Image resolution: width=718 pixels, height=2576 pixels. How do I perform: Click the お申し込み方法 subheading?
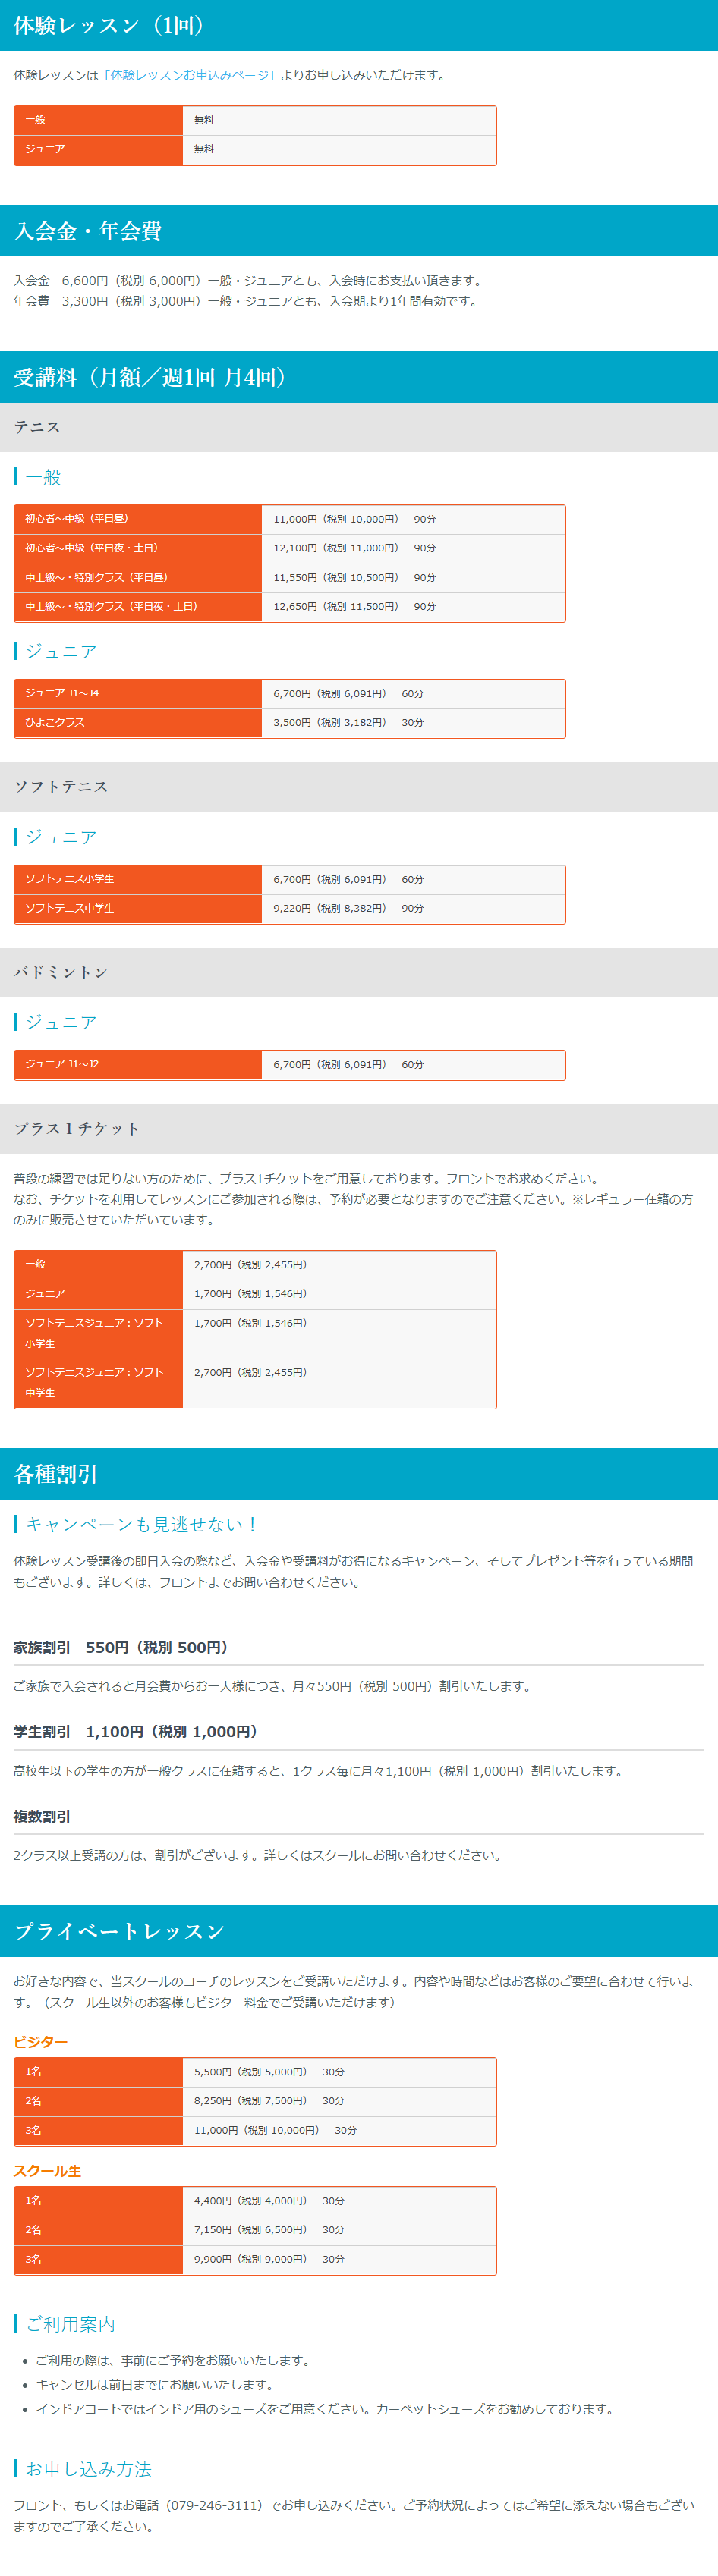(88, 2469)
